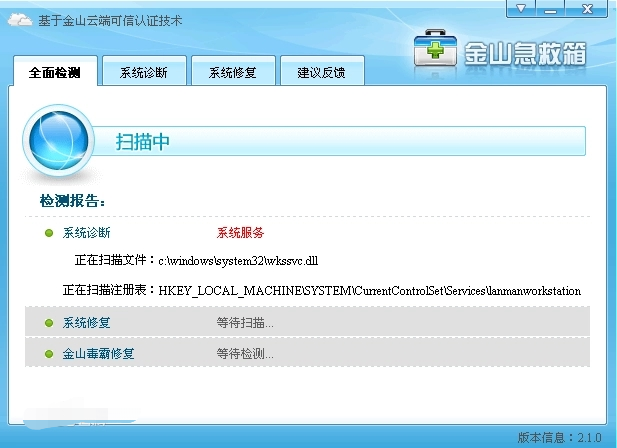The width and height of the screenshot is (617, 448).
Task: Select the 系统诊断 report row label
Action: (87, 233)
